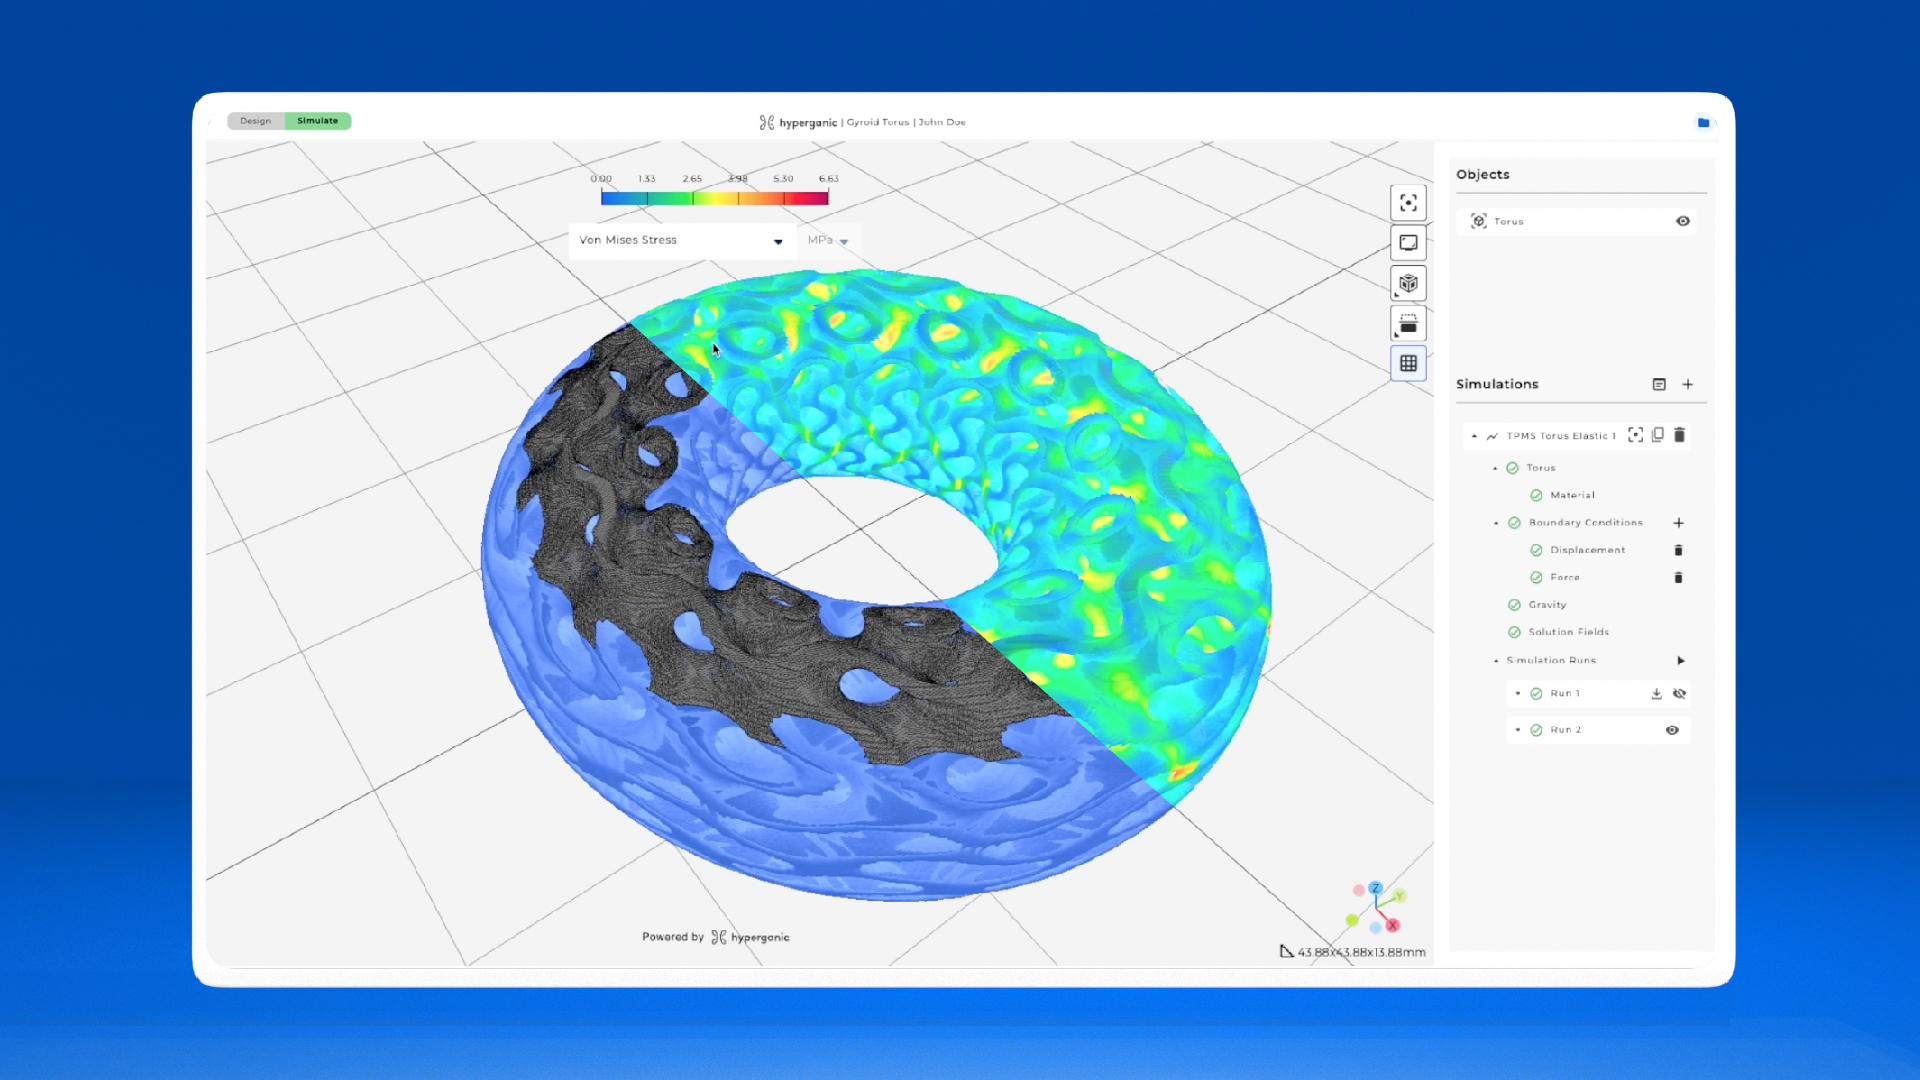Toggle visibility of the Torus object
Viewport: 1920px width, 1080px height.
pyautogui.click(x=1683, y=221)
